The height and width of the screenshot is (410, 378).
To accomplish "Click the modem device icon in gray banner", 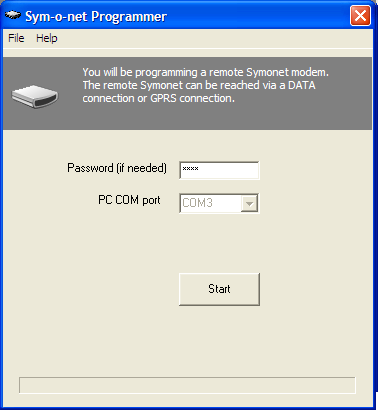I will click(x=35, y=96).
